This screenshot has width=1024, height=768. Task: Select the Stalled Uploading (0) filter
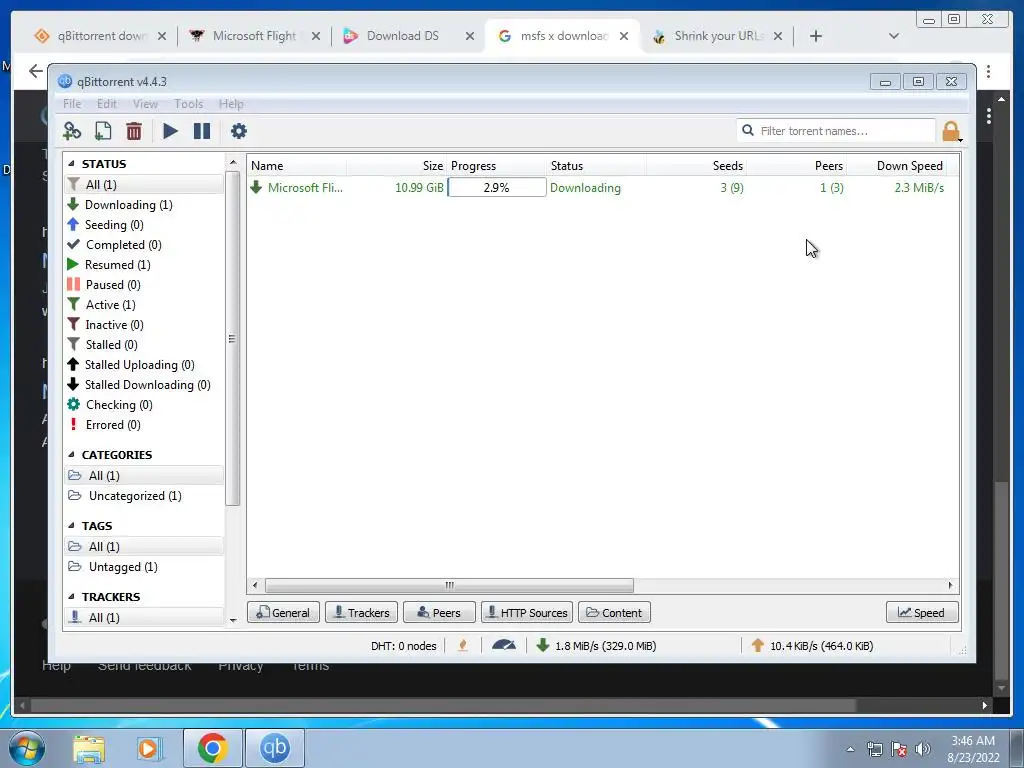tap(139, 365)
